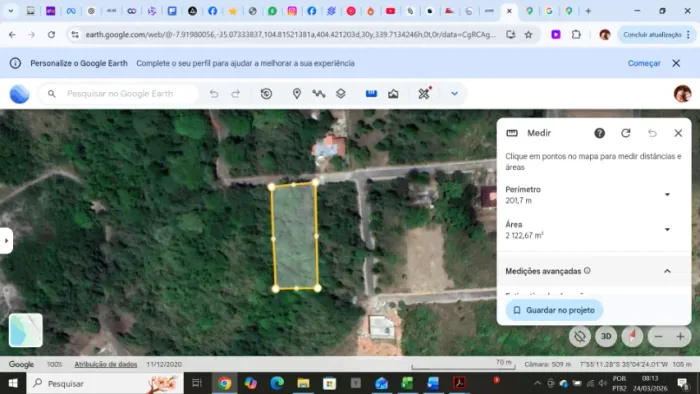
Task: Click the imagery date 11/12/2020
Action: [x=164, y=364]
